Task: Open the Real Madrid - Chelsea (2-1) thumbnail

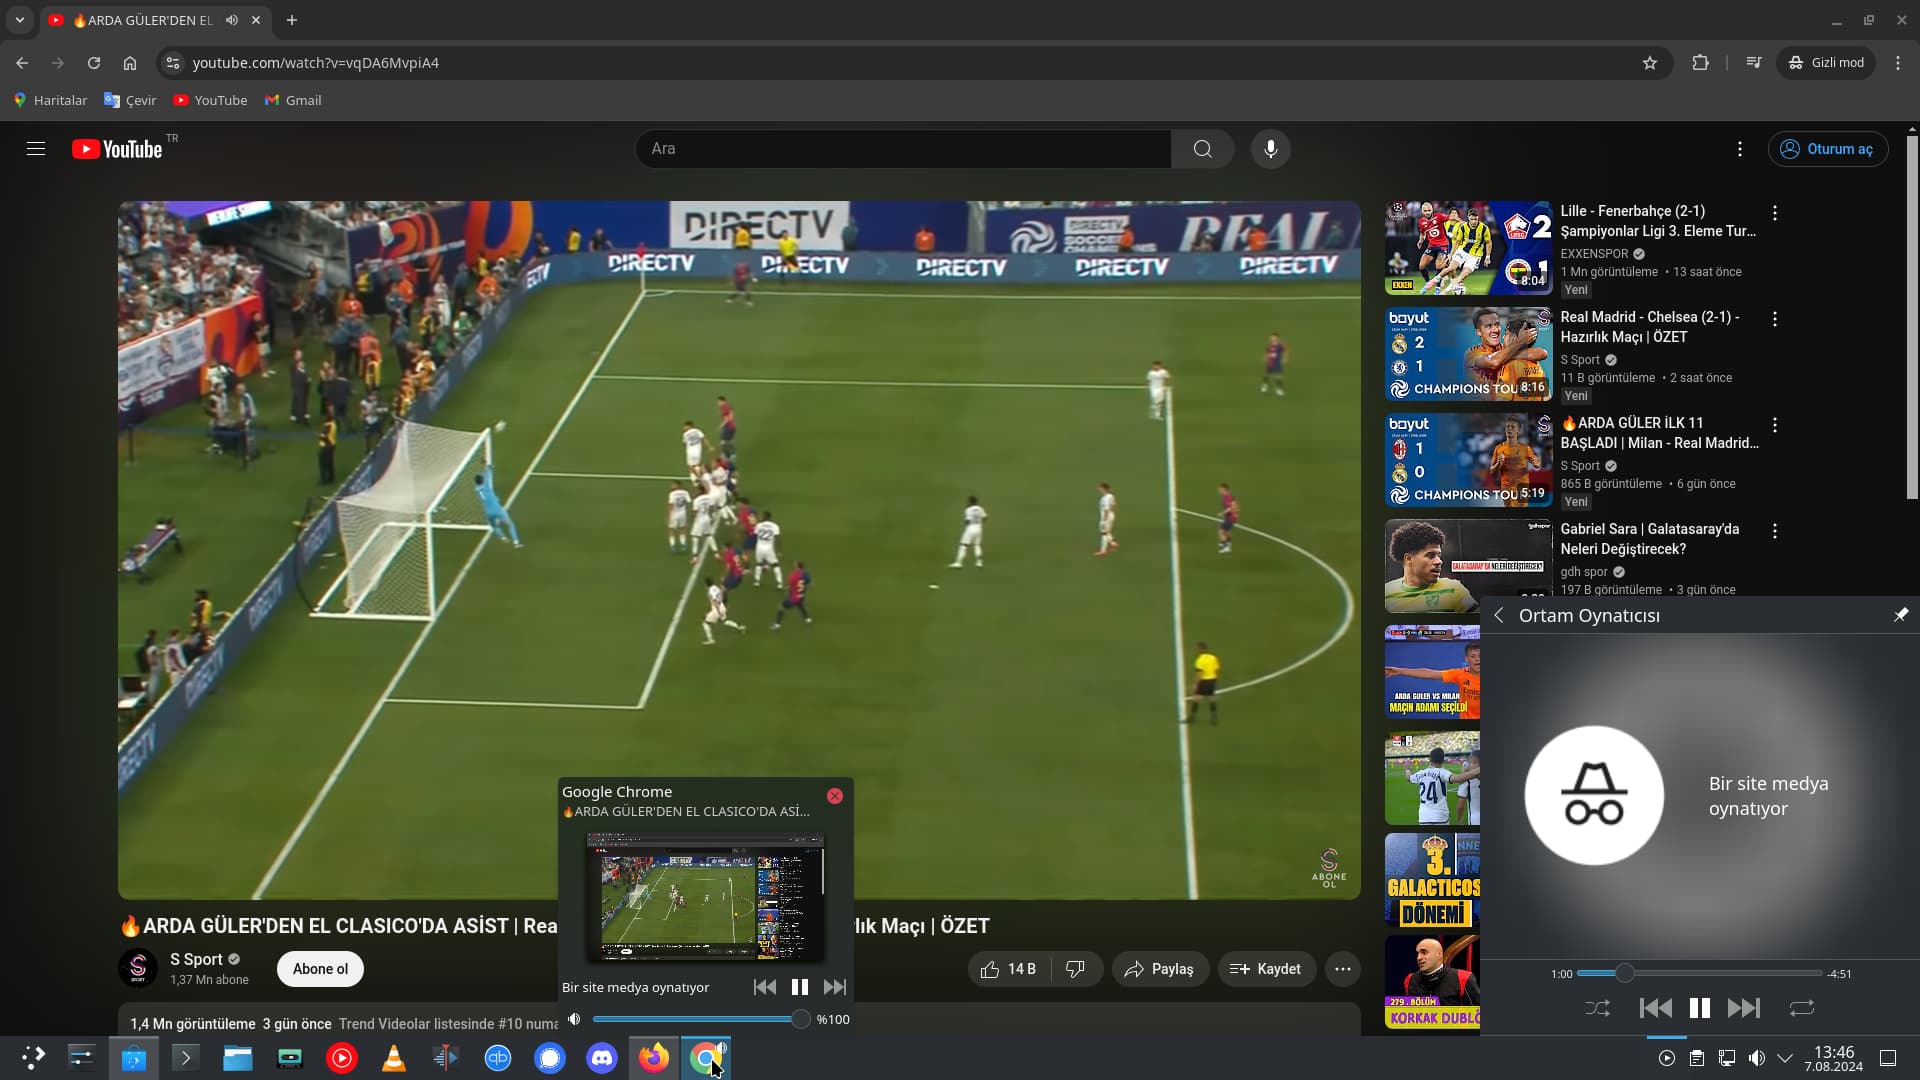Action: [1468, 354]
